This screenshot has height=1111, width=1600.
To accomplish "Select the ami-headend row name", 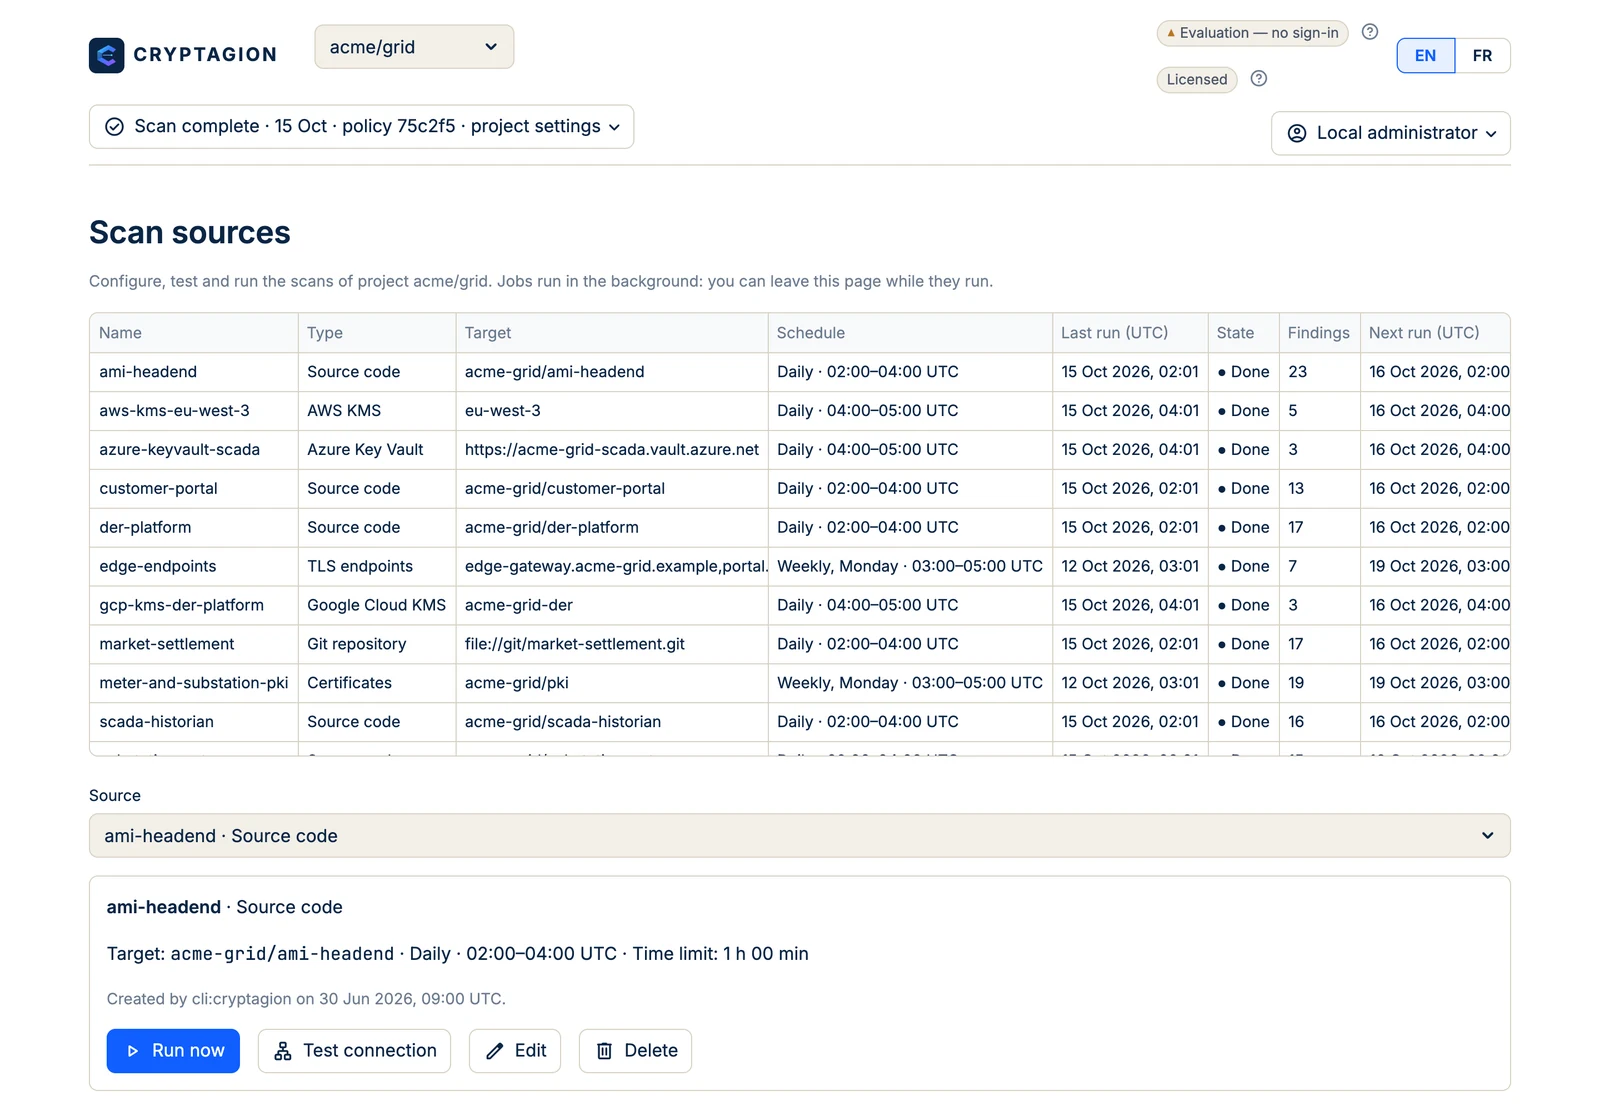I will [148, 372].
